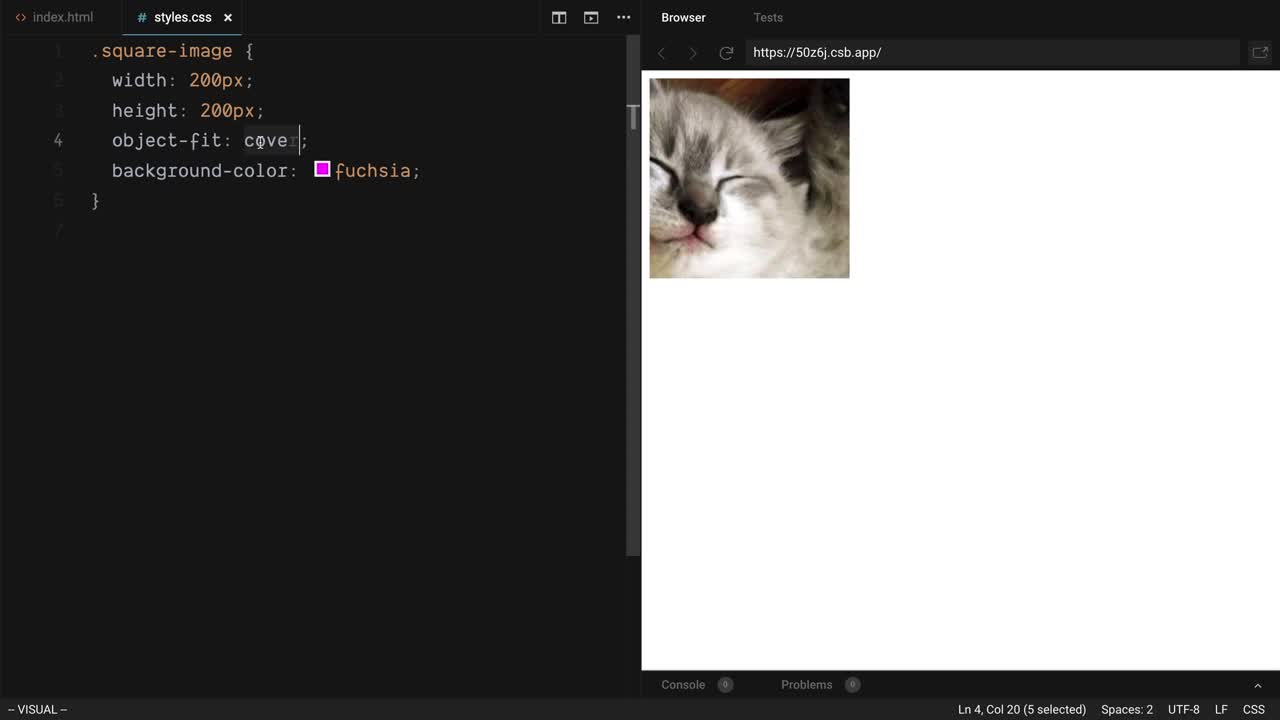Expand the Console panel
This screenshot has width=1280, height=720.
tap(683, 685)
